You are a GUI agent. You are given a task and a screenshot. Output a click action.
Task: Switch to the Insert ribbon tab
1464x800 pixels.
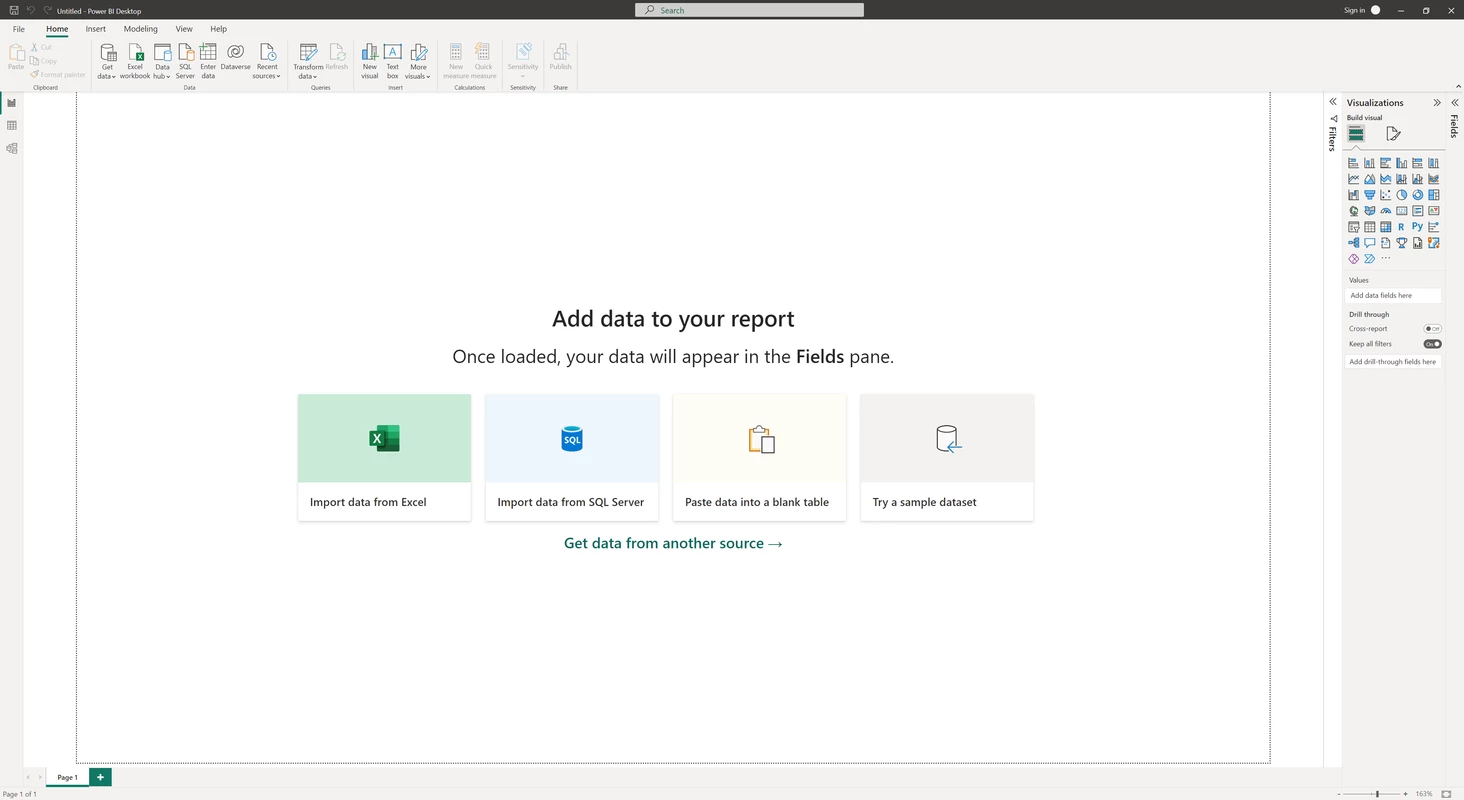coord(96,29)
